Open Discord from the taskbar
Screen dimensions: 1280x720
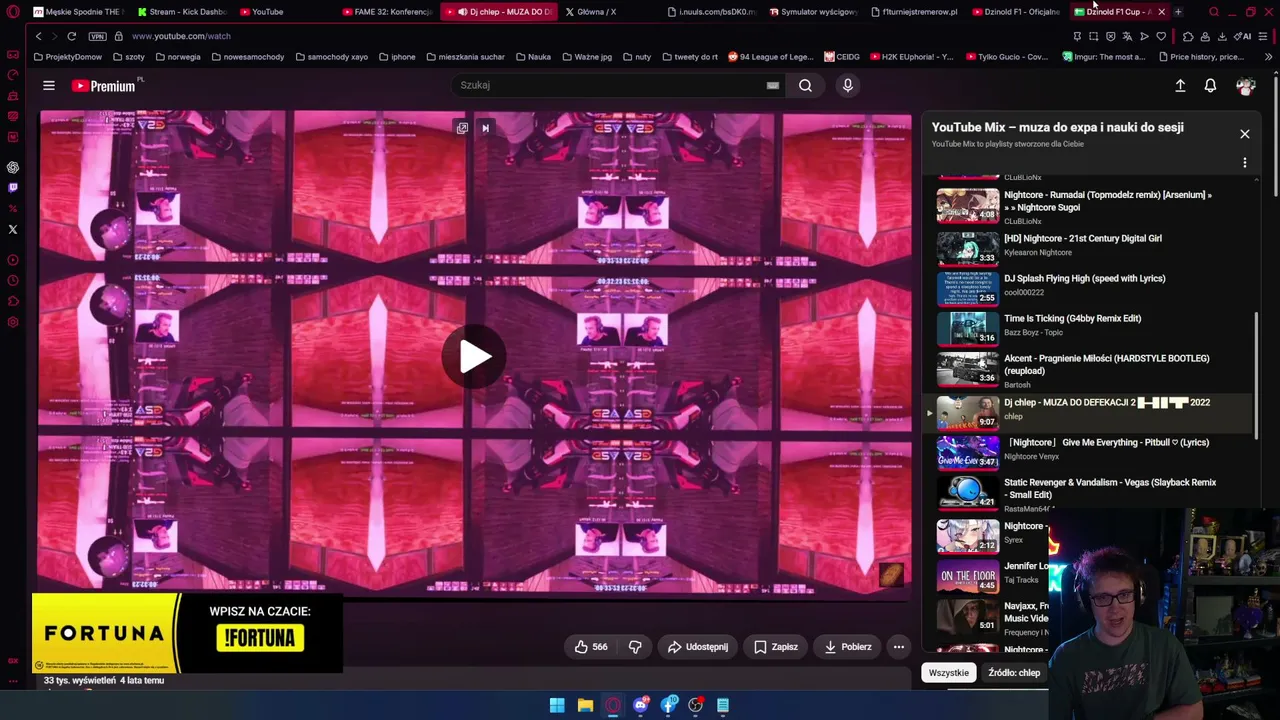coord(641,706)
